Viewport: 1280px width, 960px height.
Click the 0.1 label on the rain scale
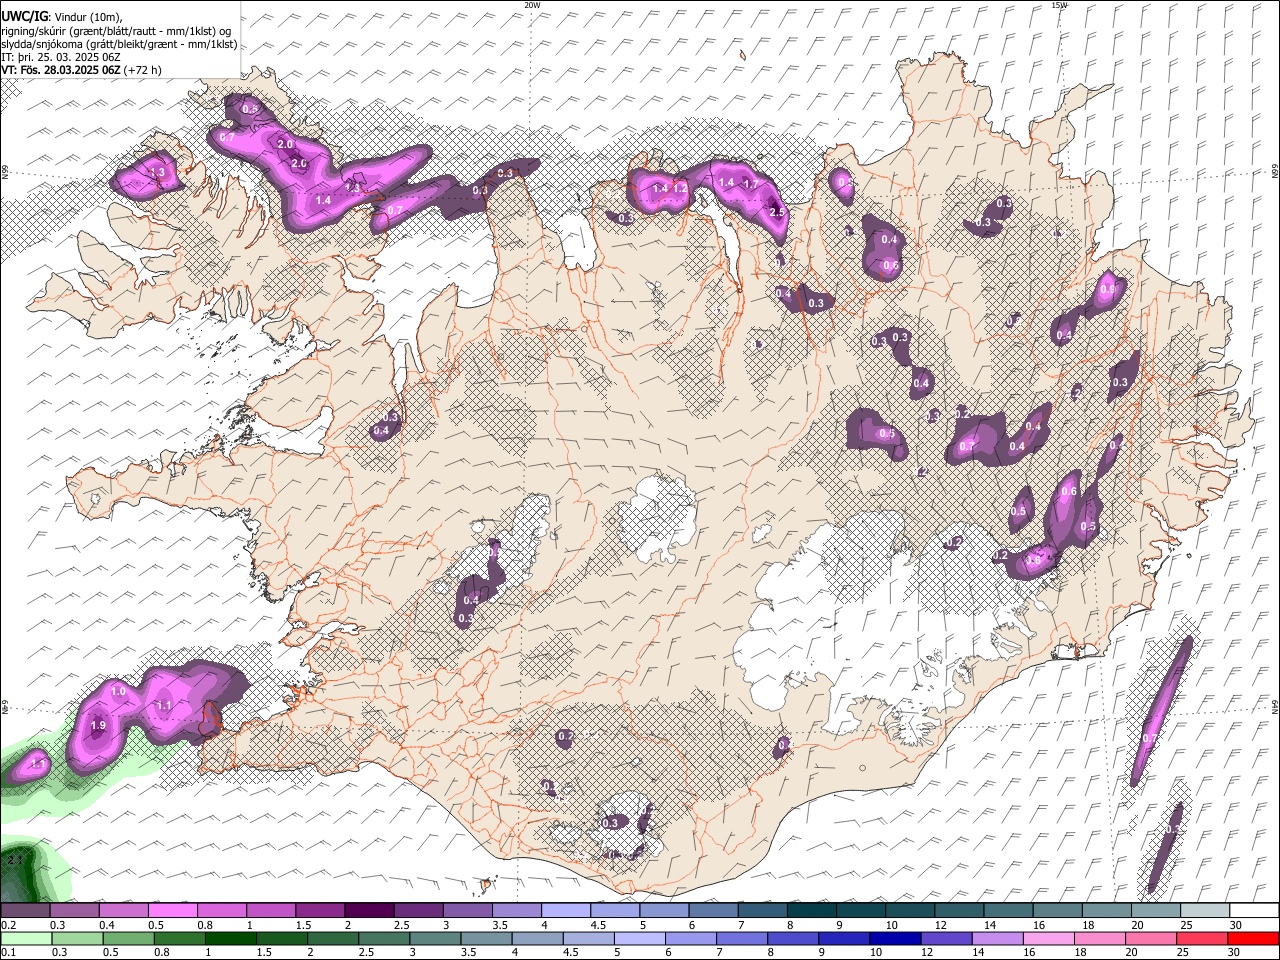[8, 953]
